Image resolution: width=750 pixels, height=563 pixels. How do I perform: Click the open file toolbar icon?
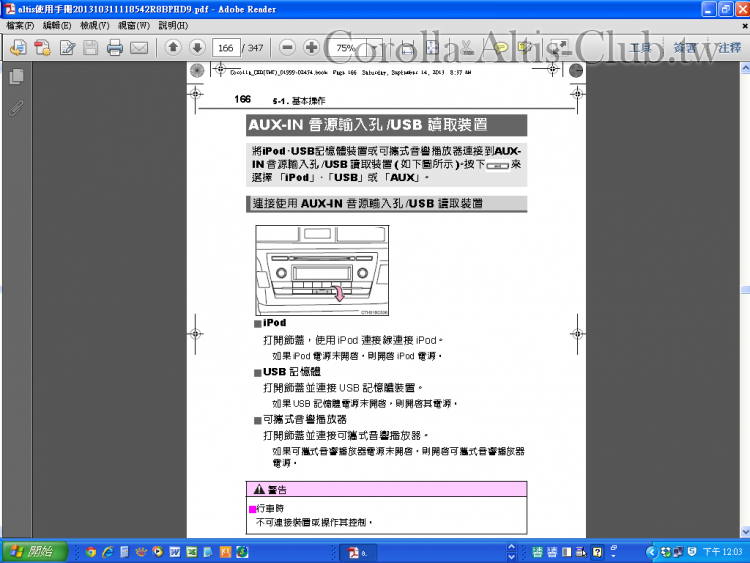tap(18, 47)
